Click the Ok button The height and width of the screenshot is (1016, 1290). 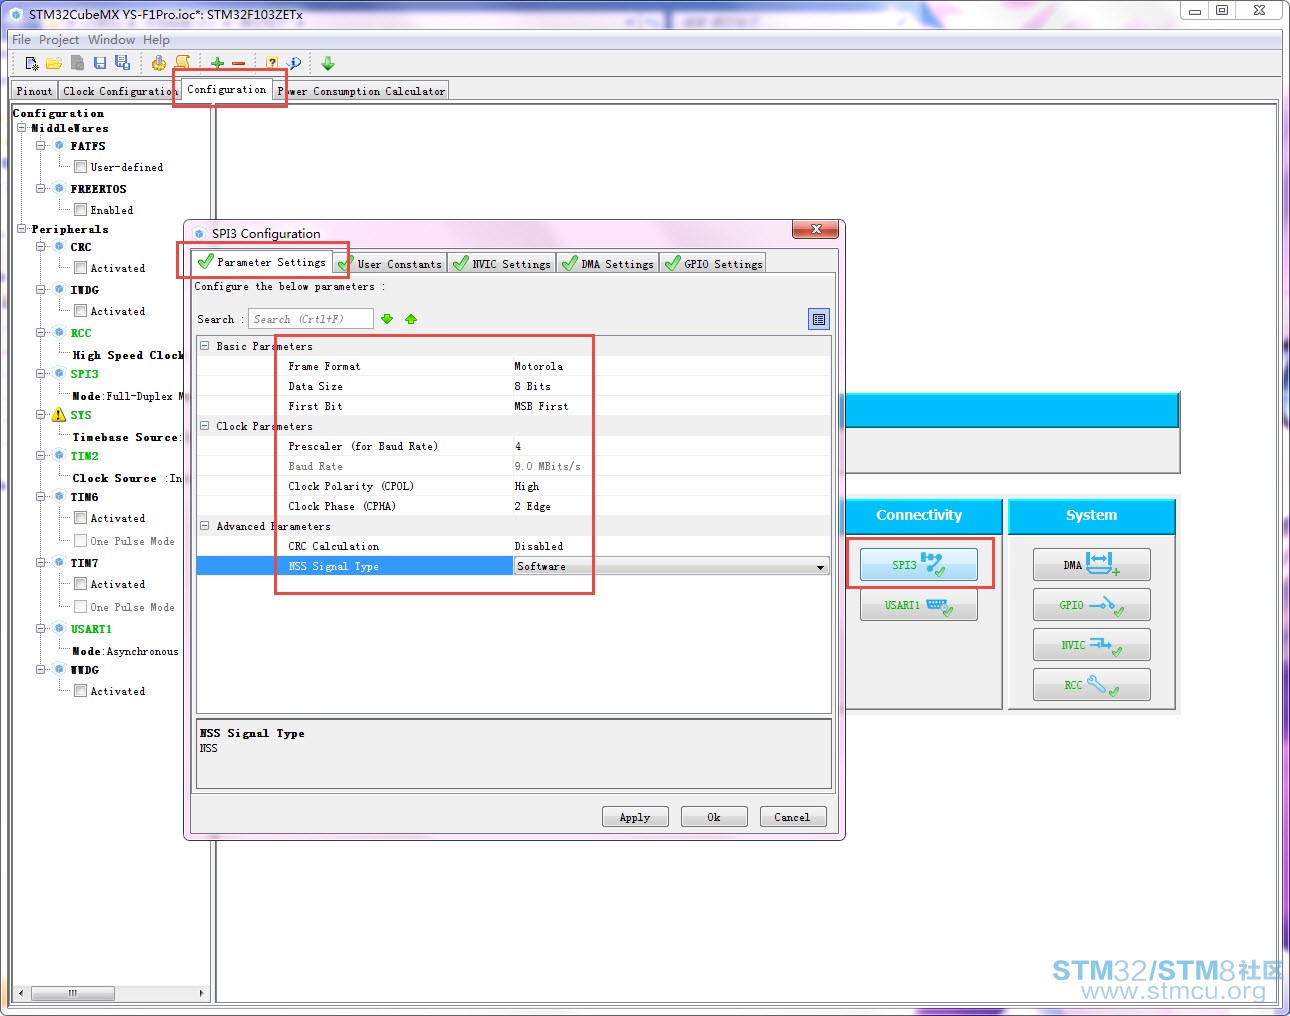tap(714, 817)
